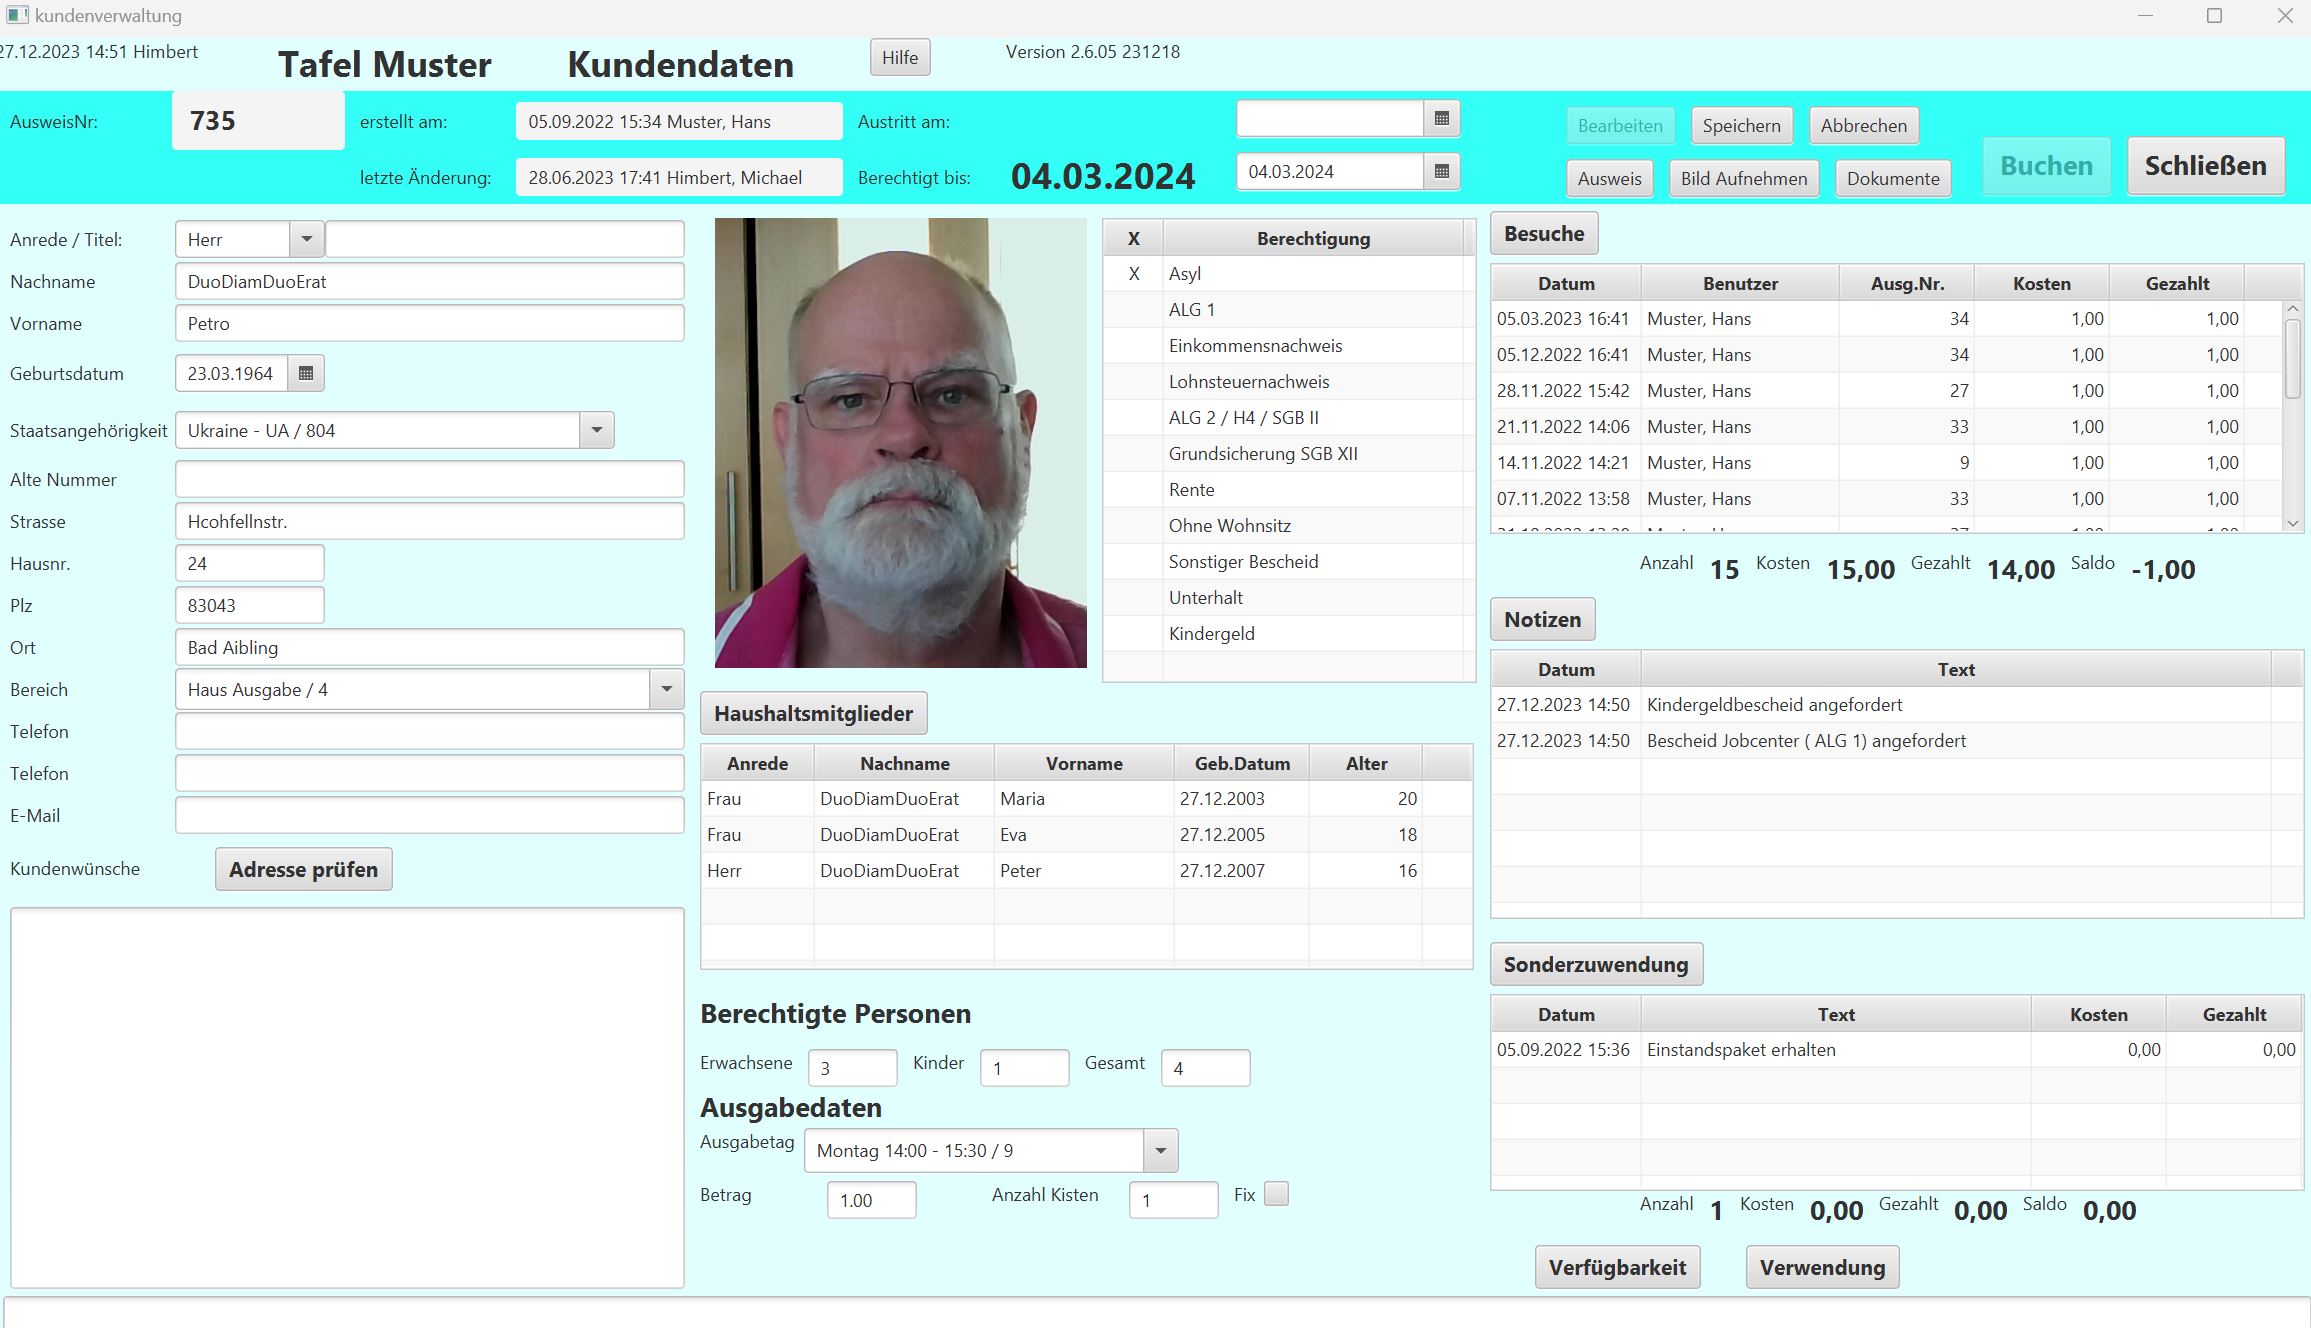Viewport: 2311px width, 1328px height.
Task: Open the Austritt am calendar picker
Action: (x=1441, y=119)
